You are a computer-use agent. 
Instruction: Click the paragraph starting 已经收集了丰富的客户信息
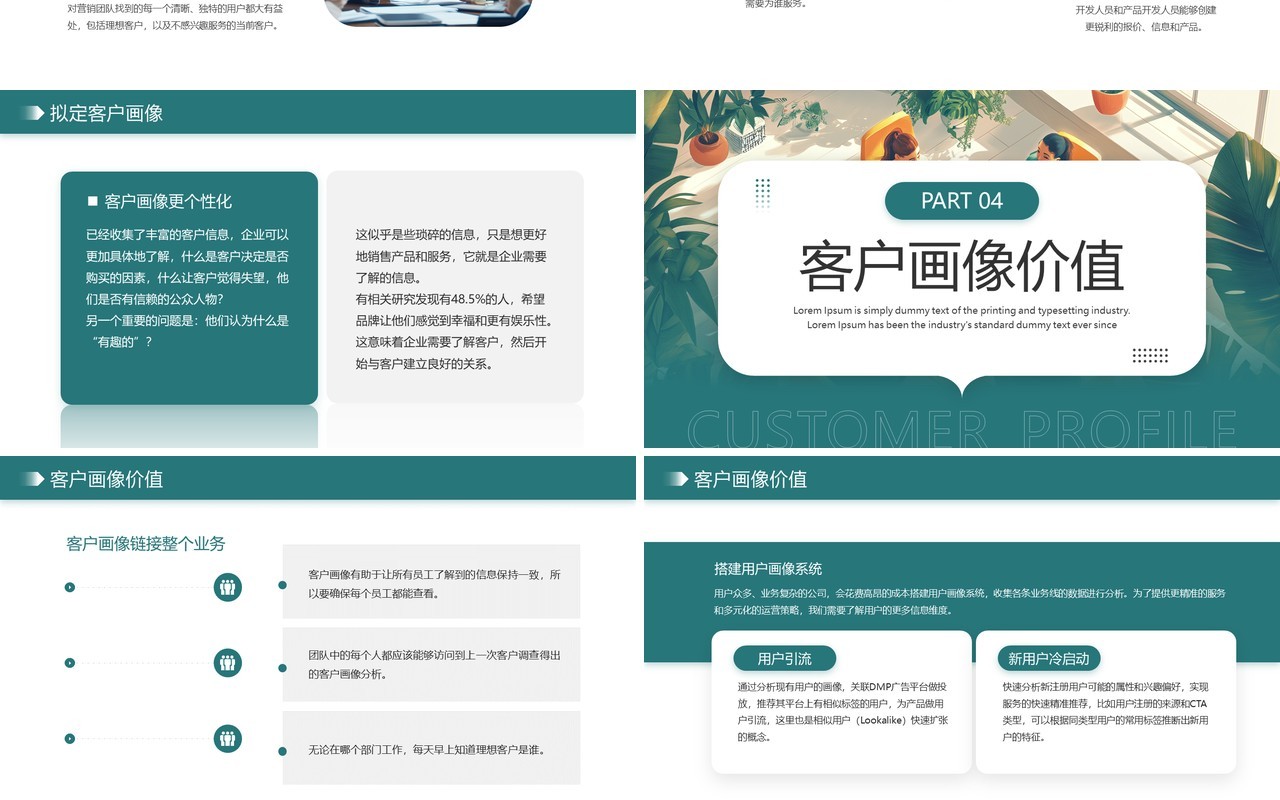click(188, 288)
